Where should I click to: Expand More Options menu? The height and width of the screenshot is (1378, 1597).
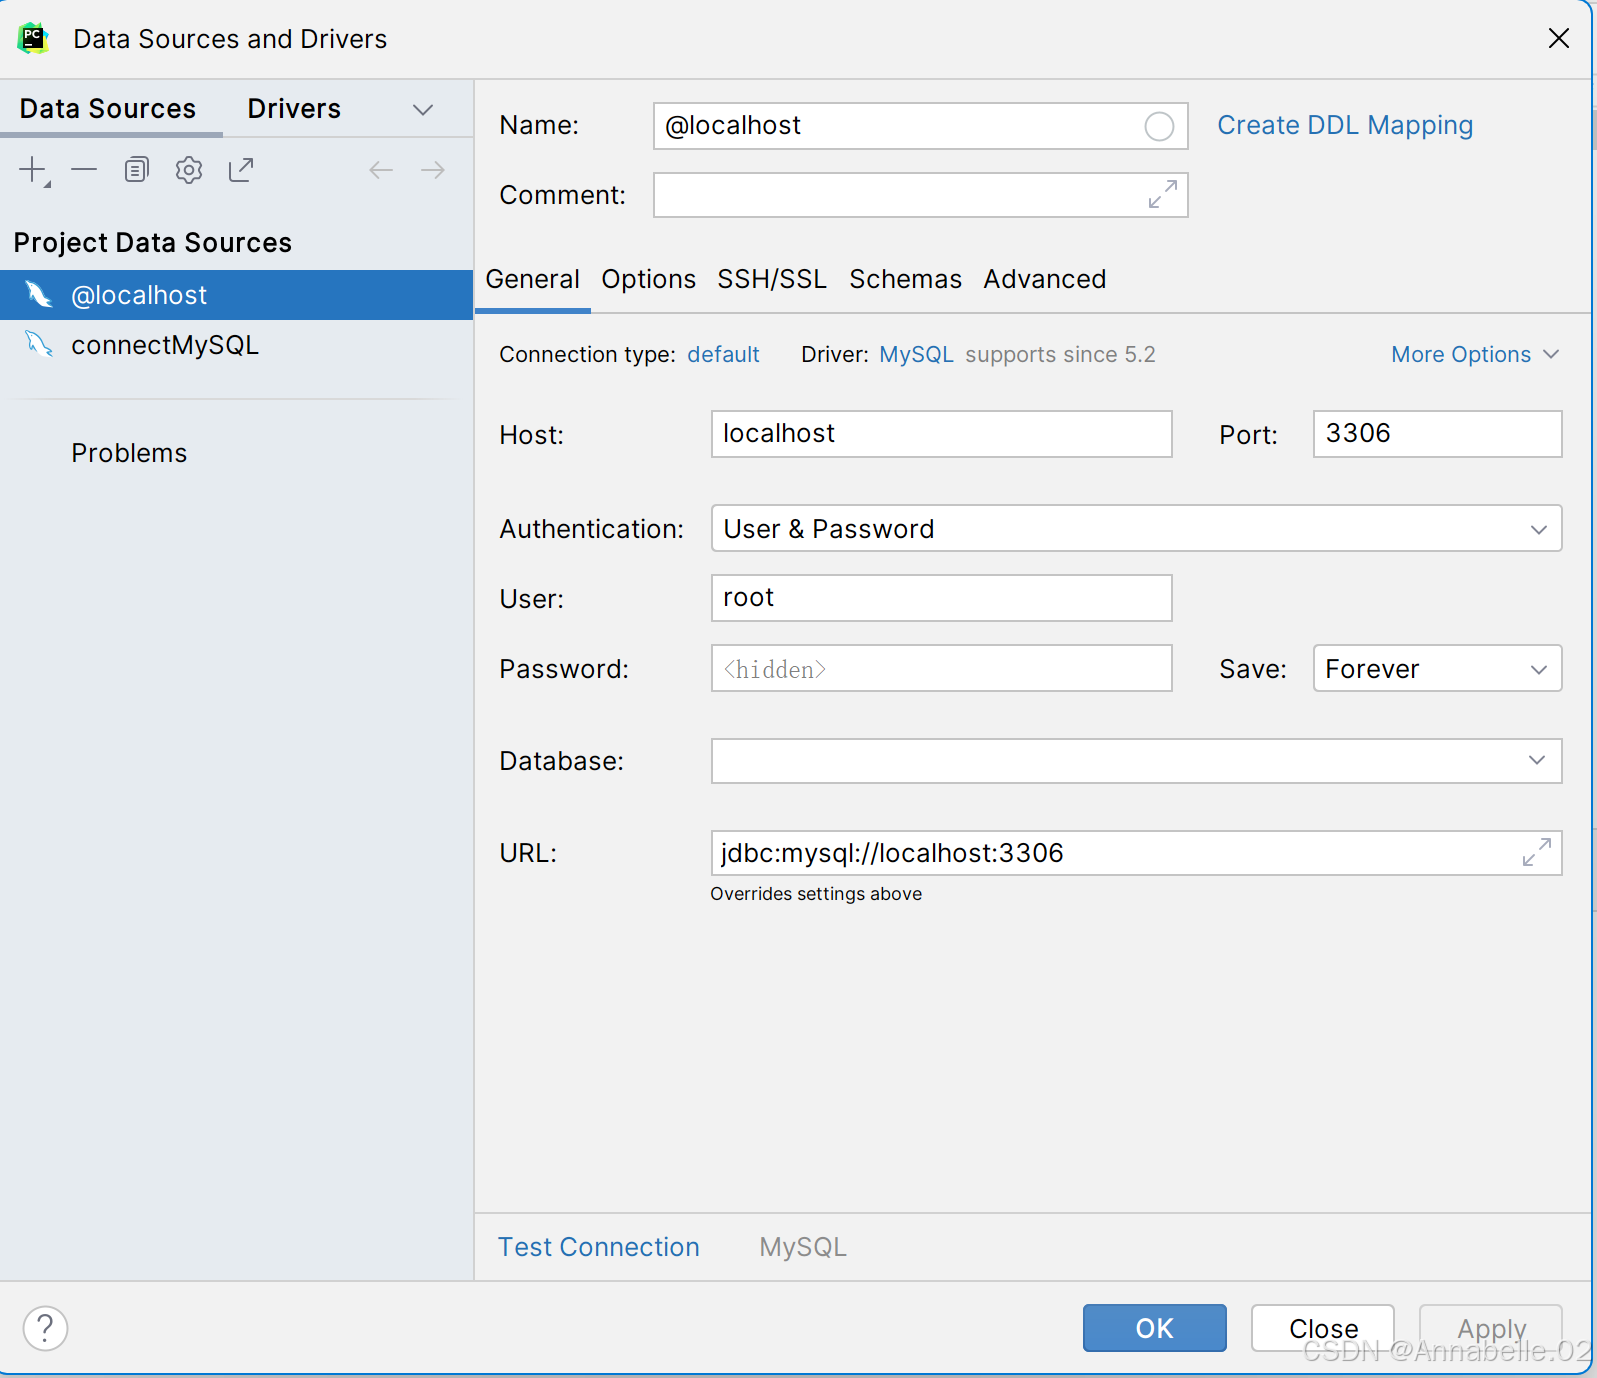tap(1475, 355)
